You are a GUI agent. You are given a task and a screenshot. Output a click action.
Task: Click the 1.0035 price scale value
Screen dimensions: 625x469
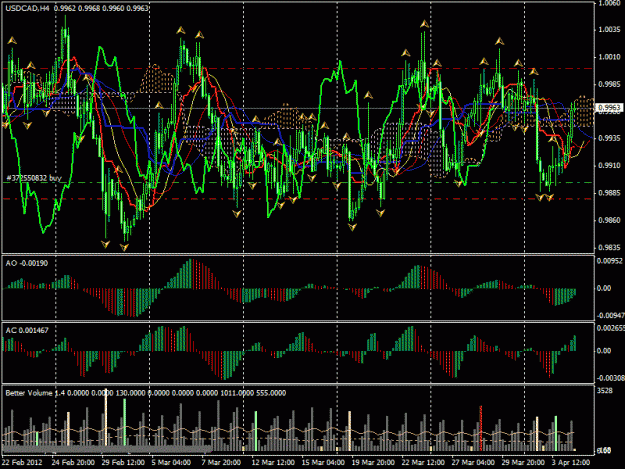(x=609, y=30)
